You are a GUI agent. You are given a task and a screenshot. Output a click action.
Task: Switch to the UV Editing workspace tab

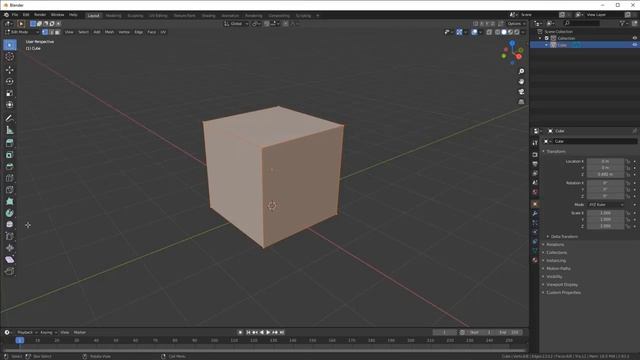[158, 16]
